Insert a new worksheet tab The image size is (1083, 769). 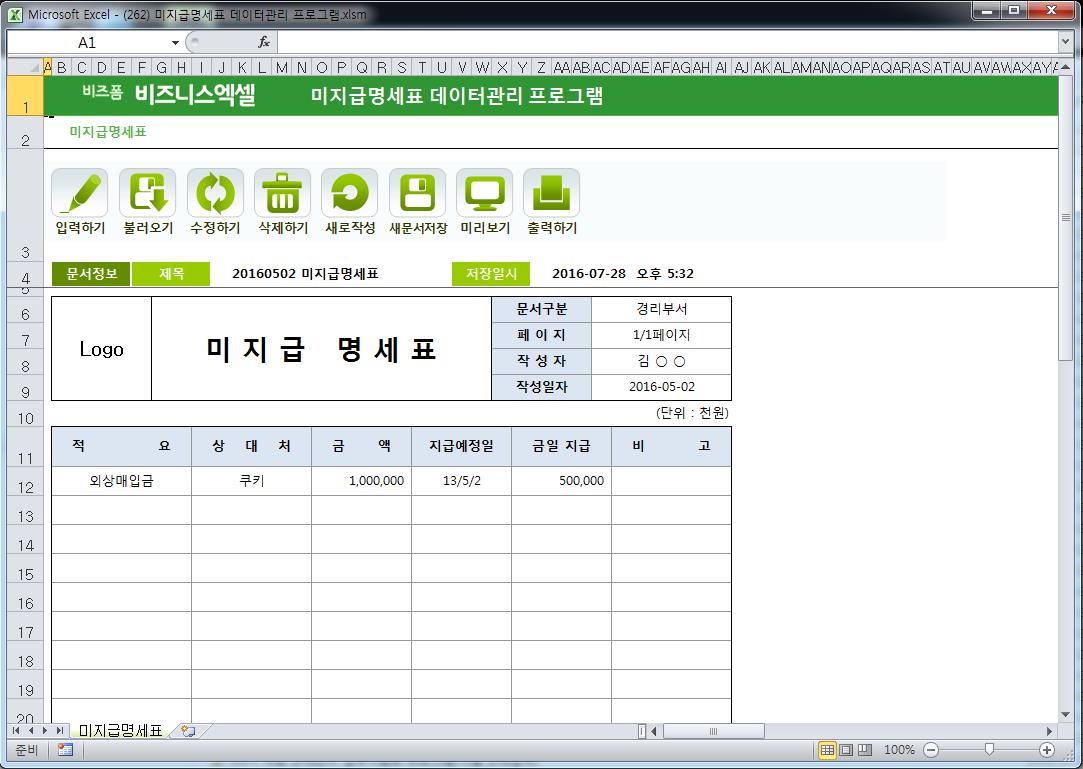pos(187,731)
